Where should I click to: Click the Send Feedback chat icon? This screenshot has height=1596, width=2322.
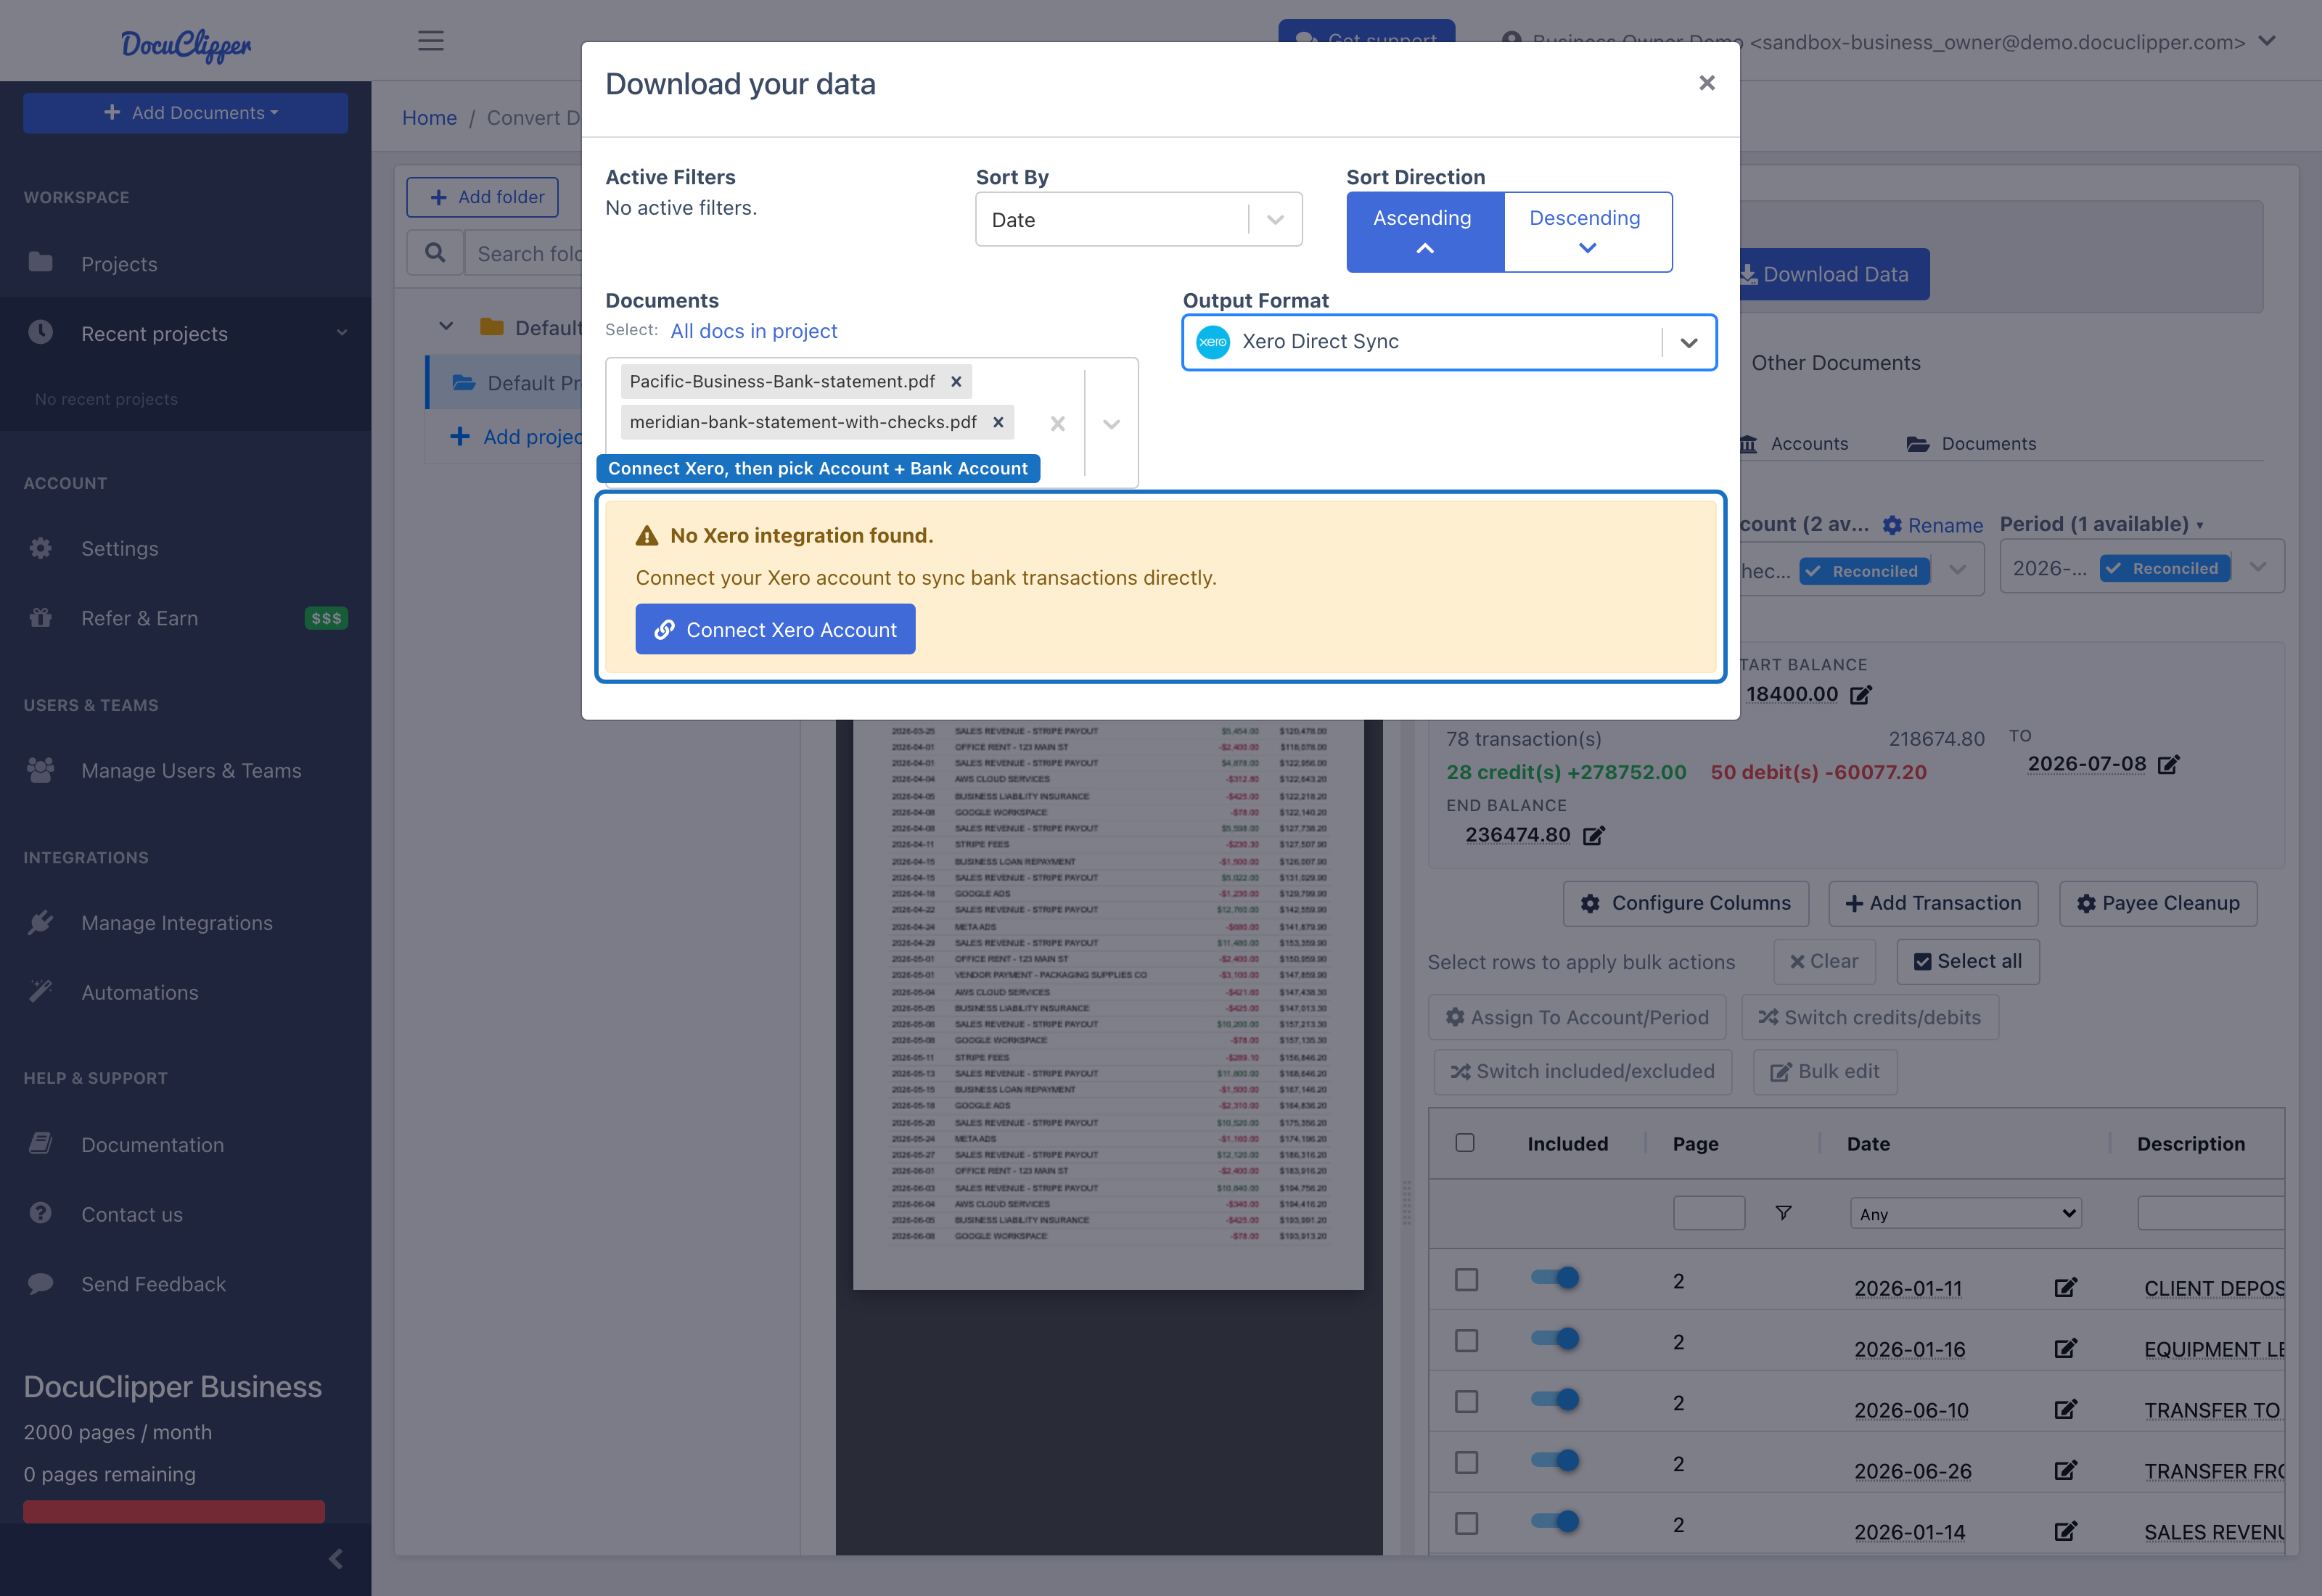[x=40, y=1283]
